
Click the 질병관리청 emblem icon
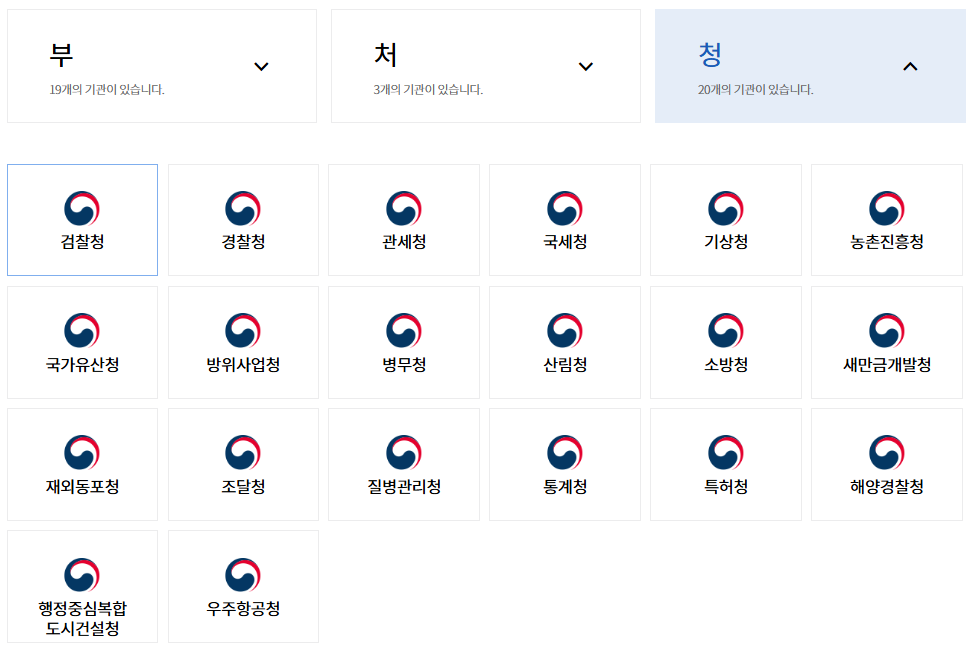tap(404, 453)
